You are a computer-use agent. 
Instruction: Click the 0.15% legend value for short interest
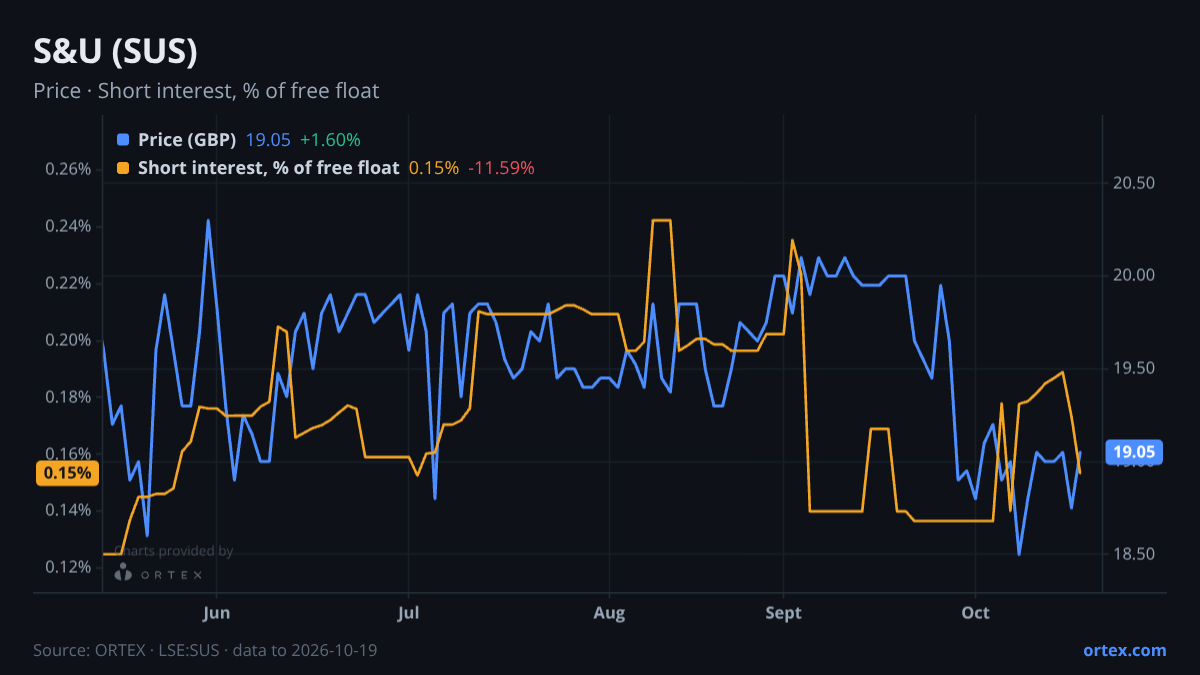point(434,168)
